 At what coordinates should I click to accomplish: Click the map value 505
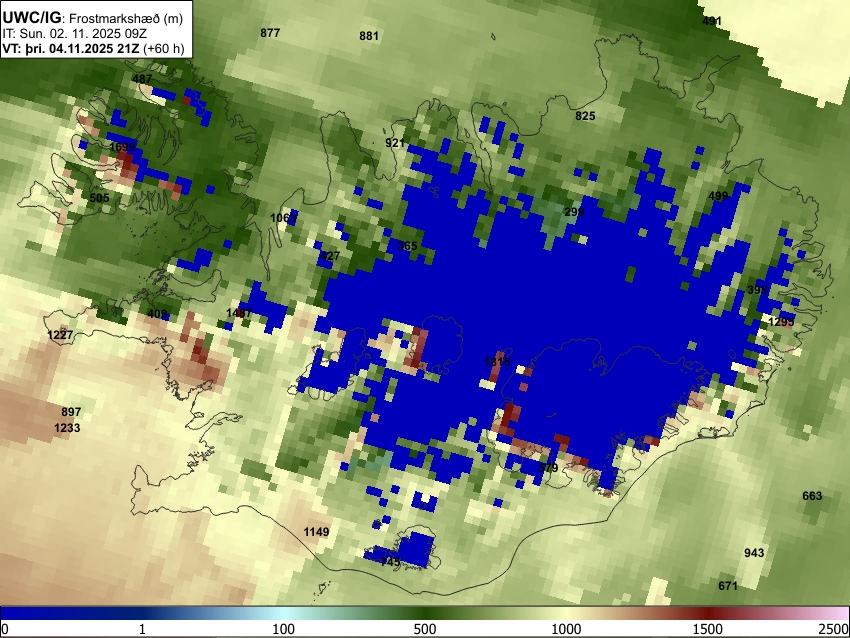click(x=99, y=198)
